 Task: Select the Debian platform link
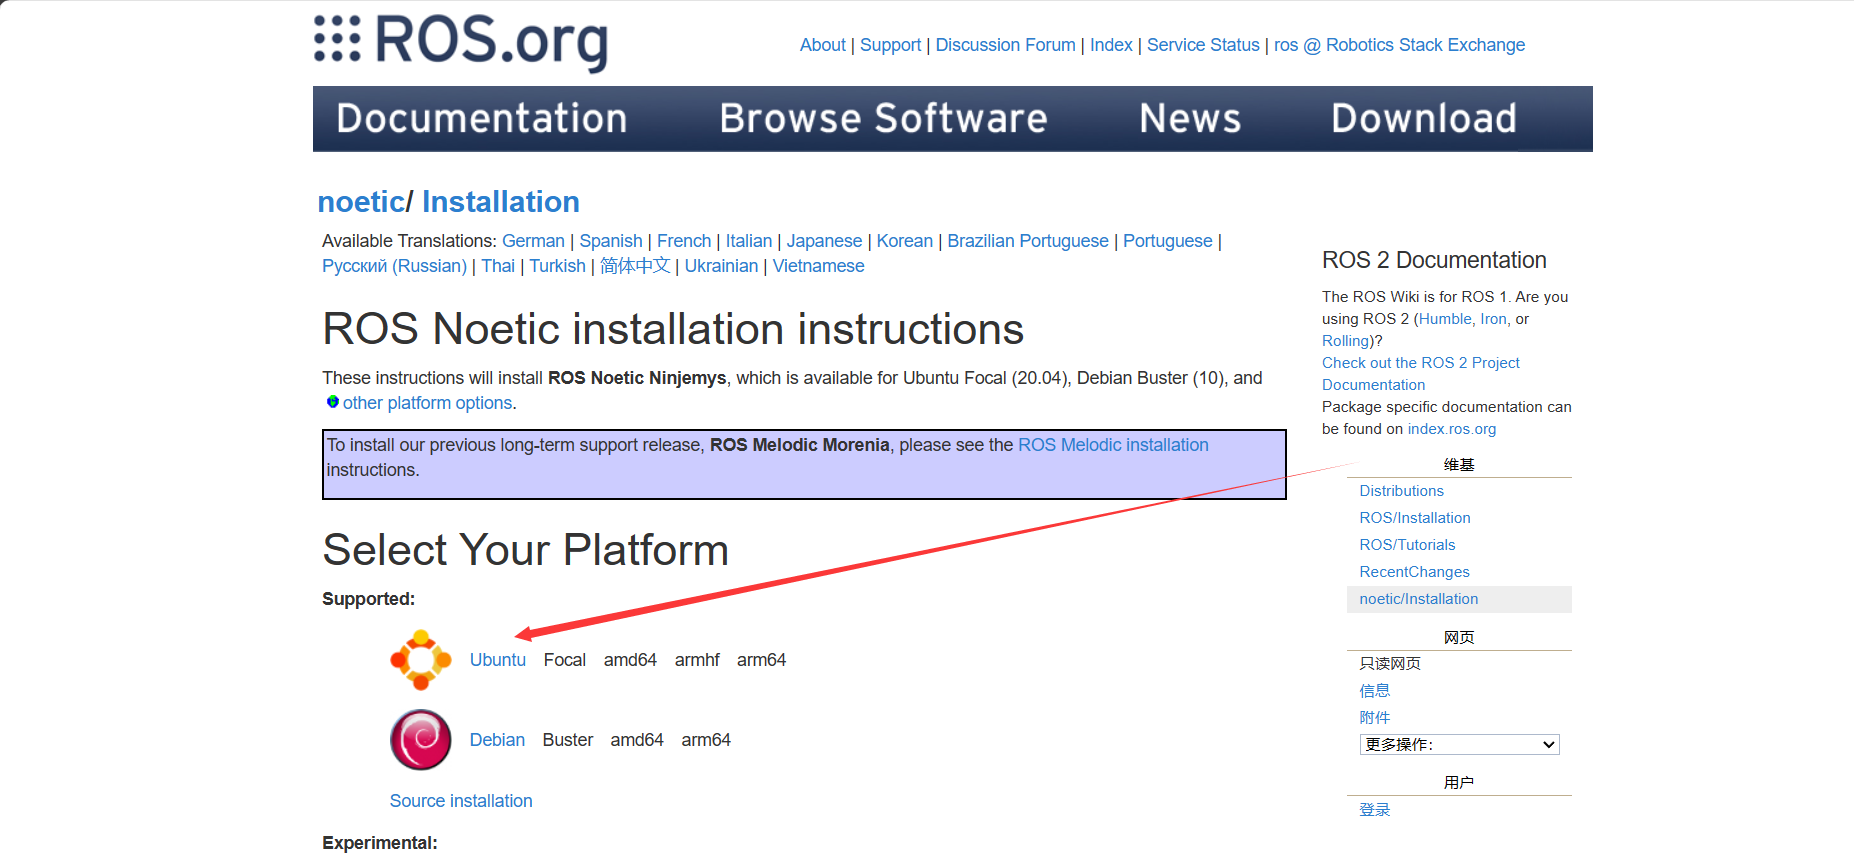point(497,740)
